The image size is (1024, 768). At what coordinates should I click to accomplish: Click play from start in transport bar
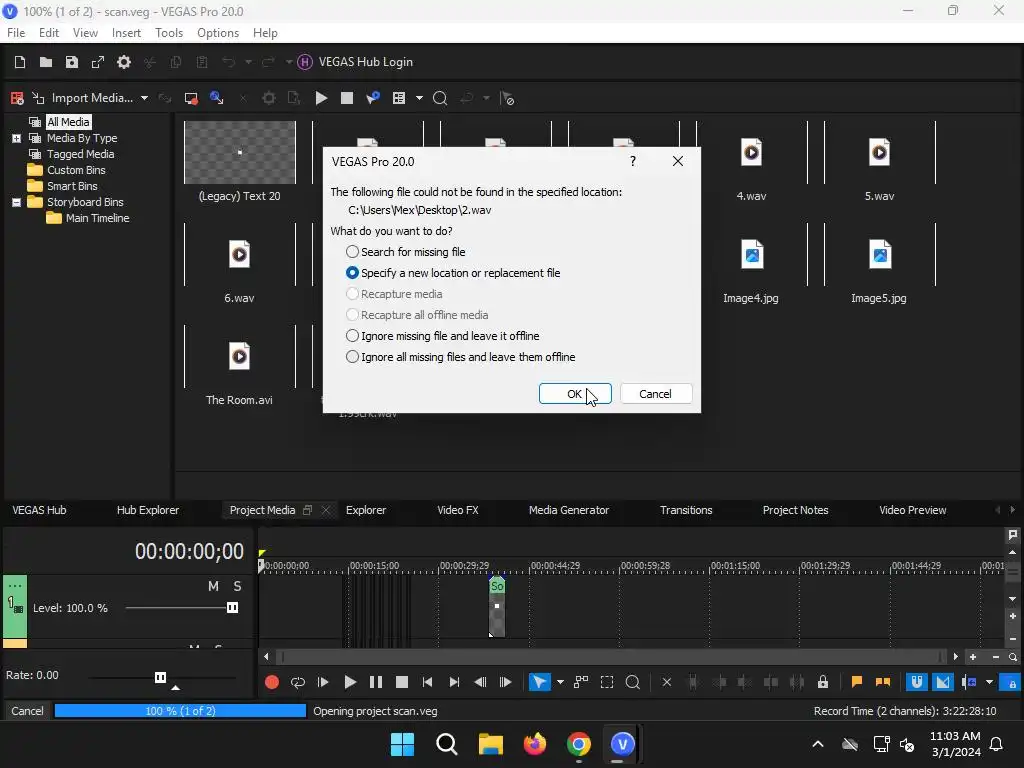pyautogui.click(x=323, y=682)
